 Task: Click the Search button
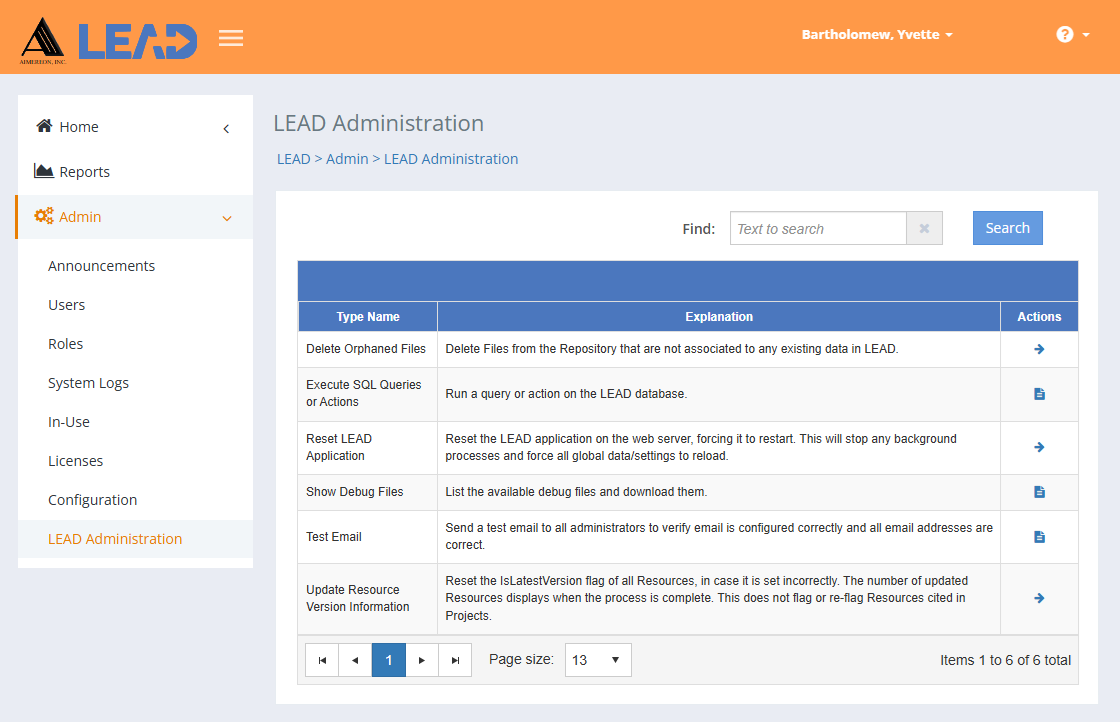coord(1007,228)
